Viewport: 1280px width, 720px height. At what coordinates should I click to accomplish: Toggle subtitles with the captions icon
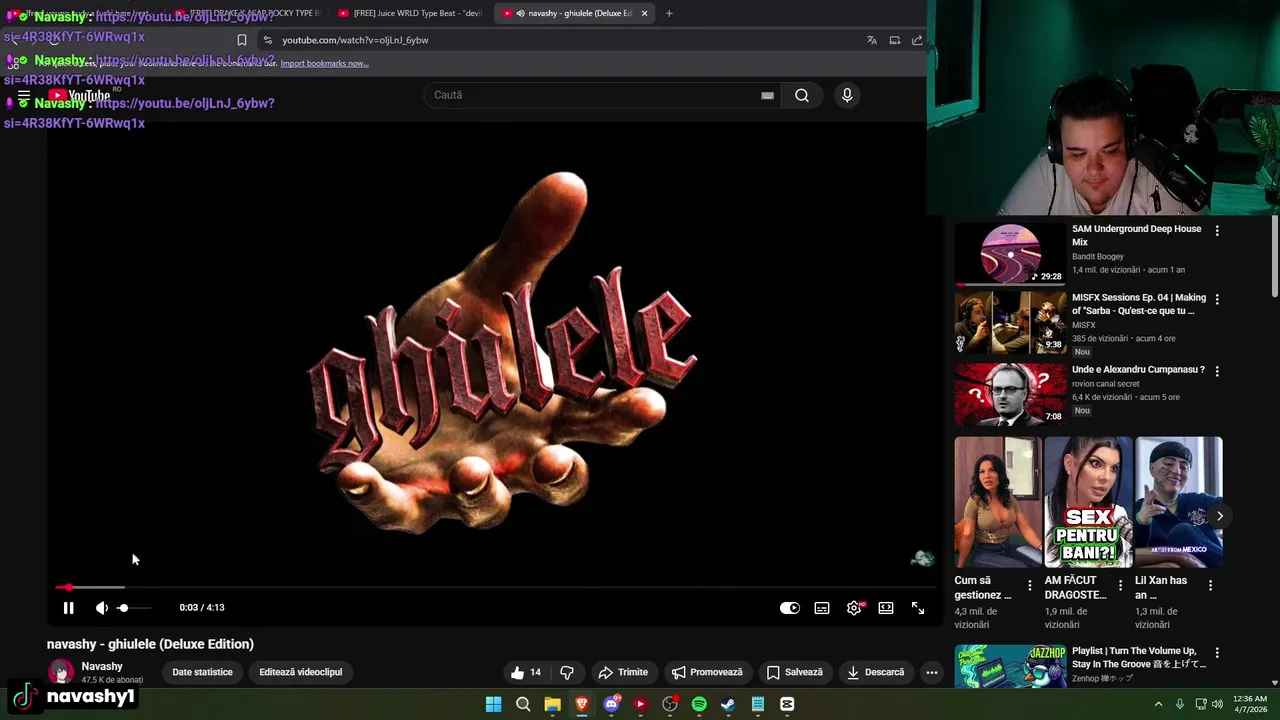(822, 608)
